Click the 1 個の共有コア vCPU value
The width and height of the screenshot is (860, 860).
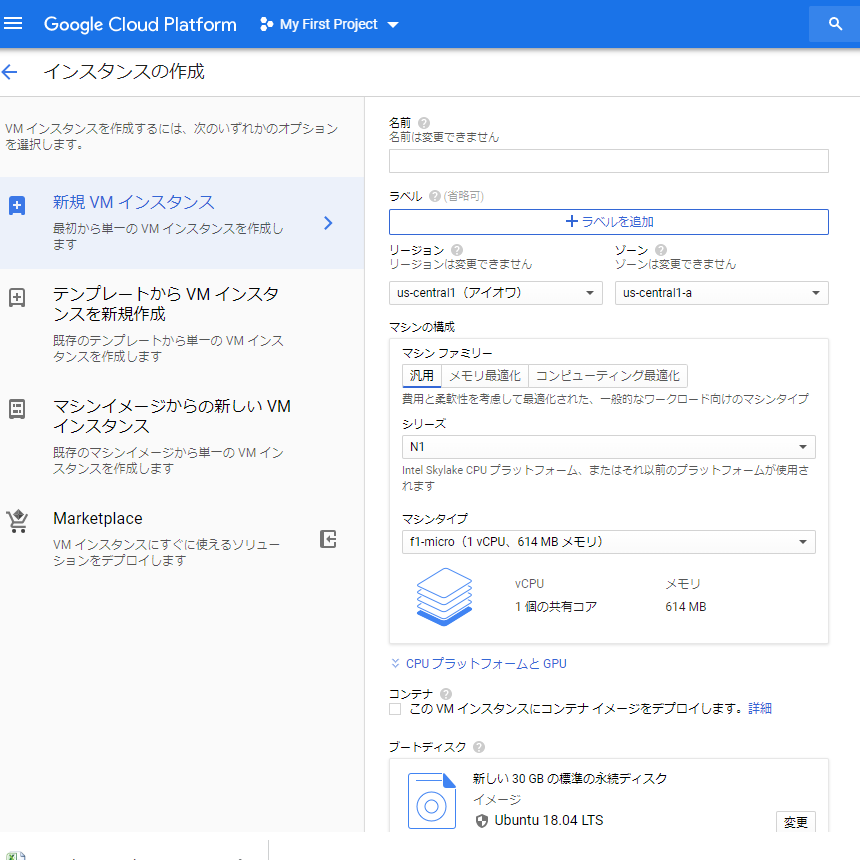click(556, 607)
